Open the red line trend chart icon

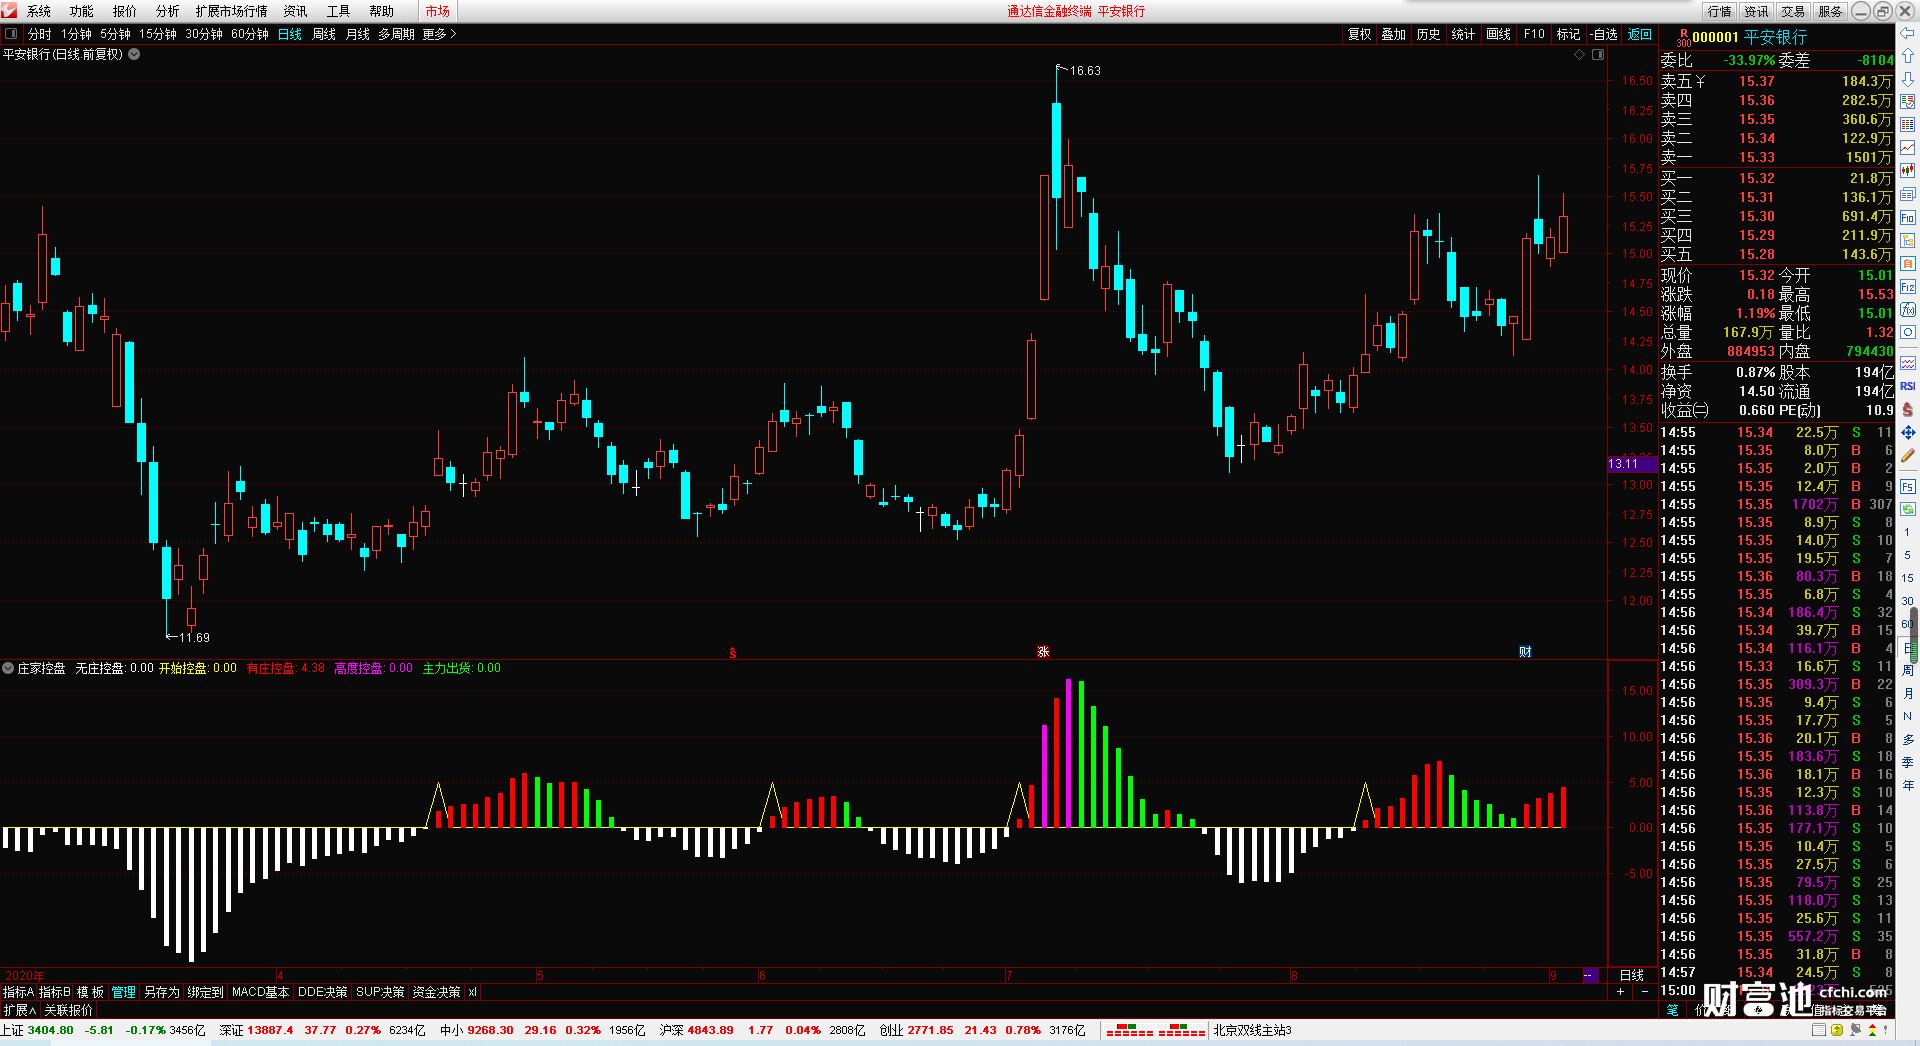point(1908,148)
